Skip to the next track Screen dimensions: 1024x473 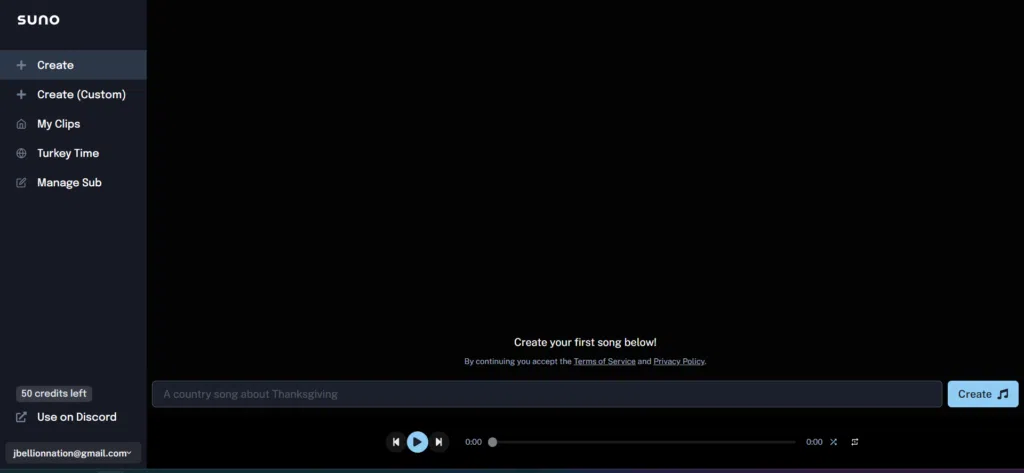[x=438, y=442]
